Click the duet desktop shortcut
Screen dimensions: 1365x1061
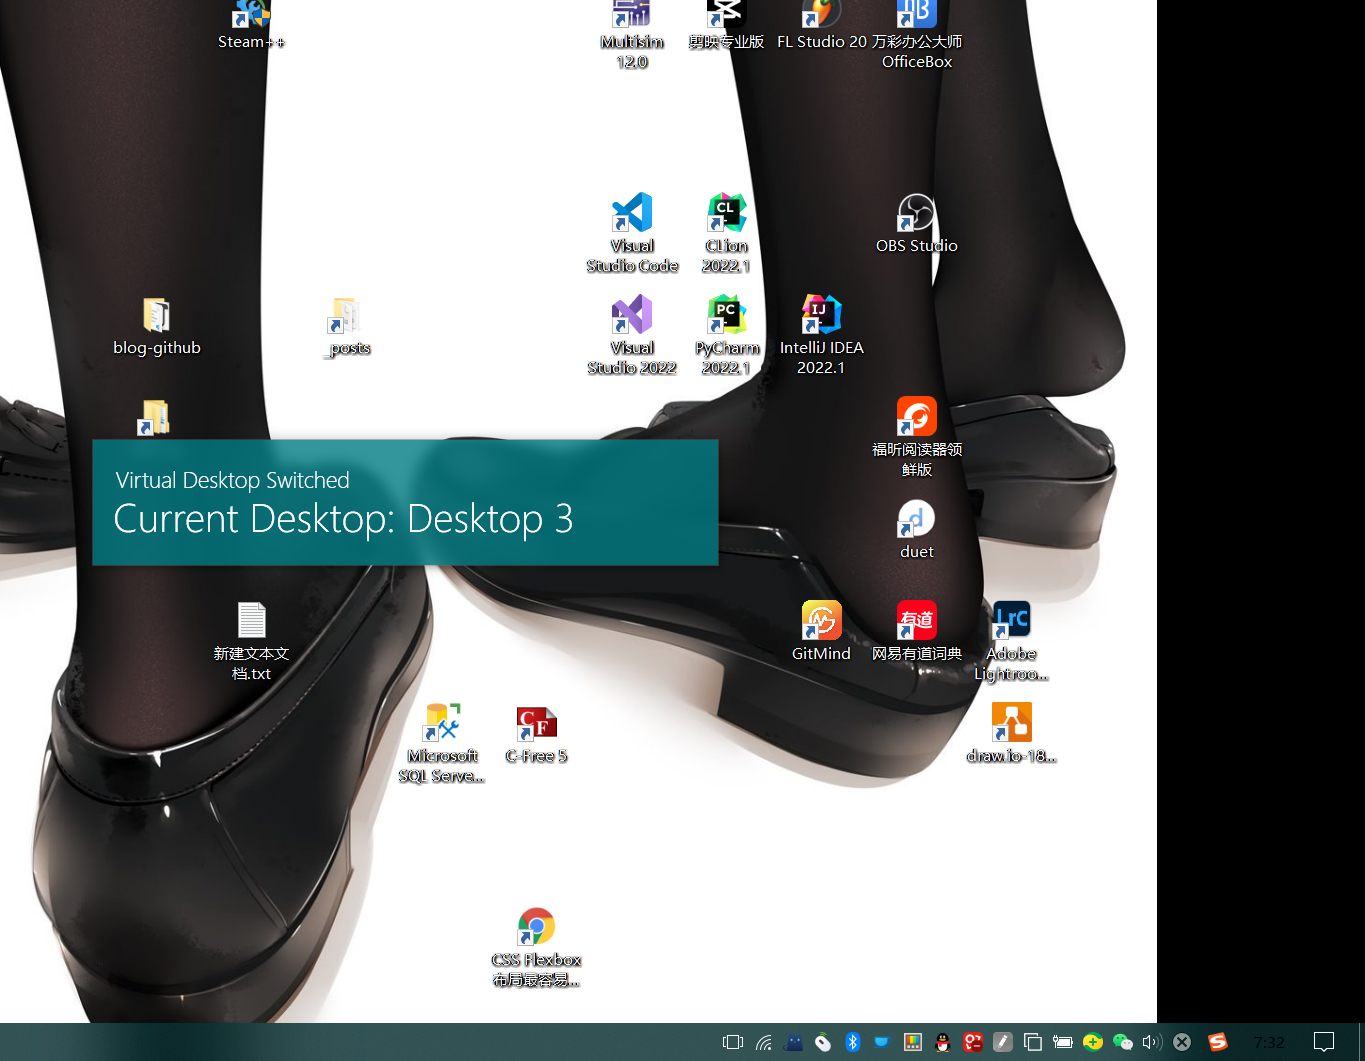[917, 529]
